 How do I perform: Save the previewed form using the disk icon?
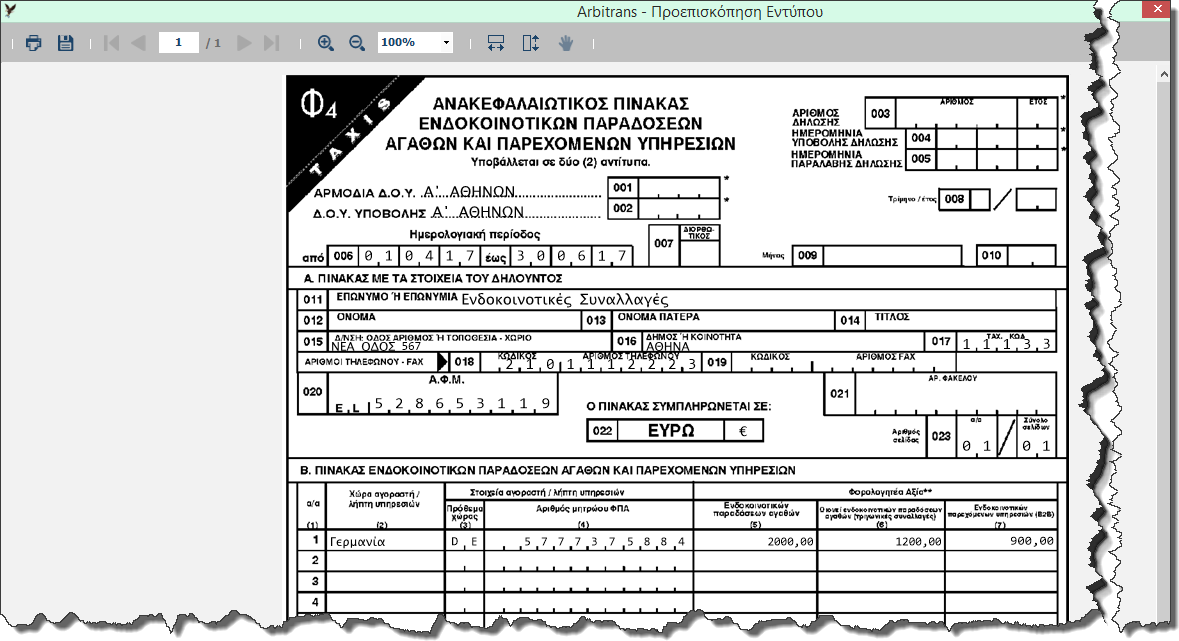pyautogui.click(x=65, y=43)
